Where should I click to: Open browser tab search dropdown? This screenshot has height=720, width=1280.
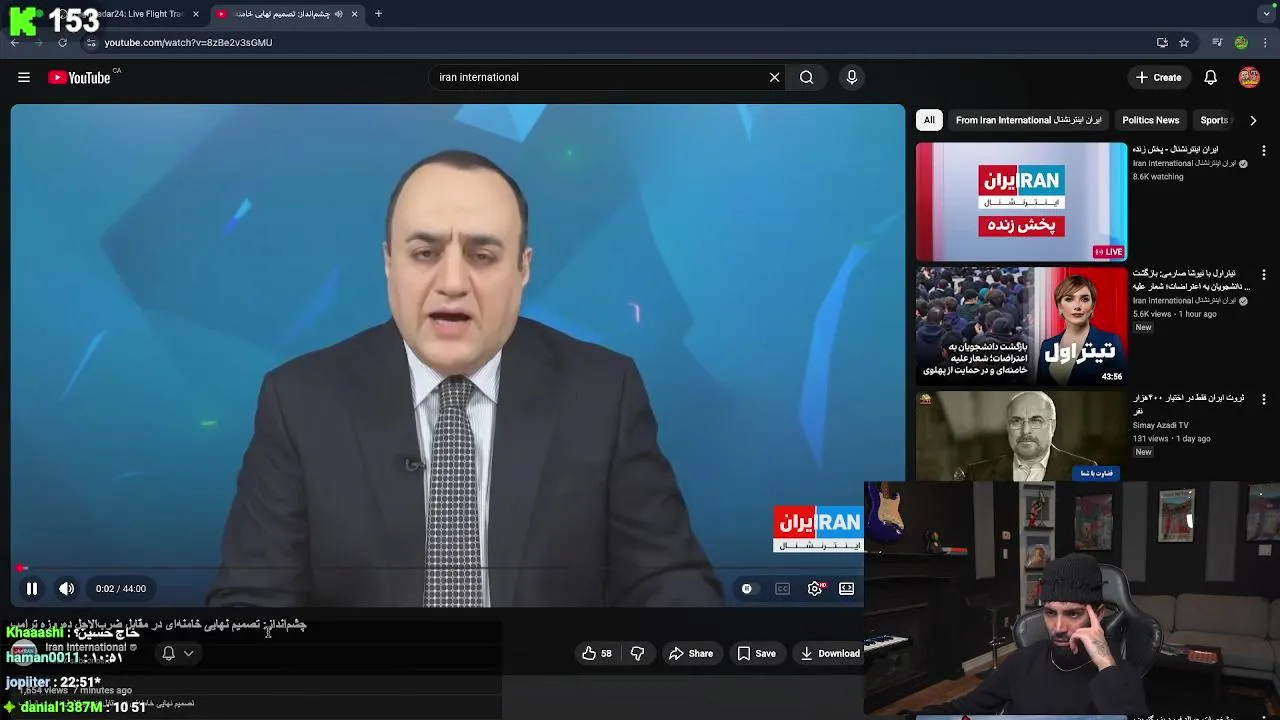[x=1266, y=14]
